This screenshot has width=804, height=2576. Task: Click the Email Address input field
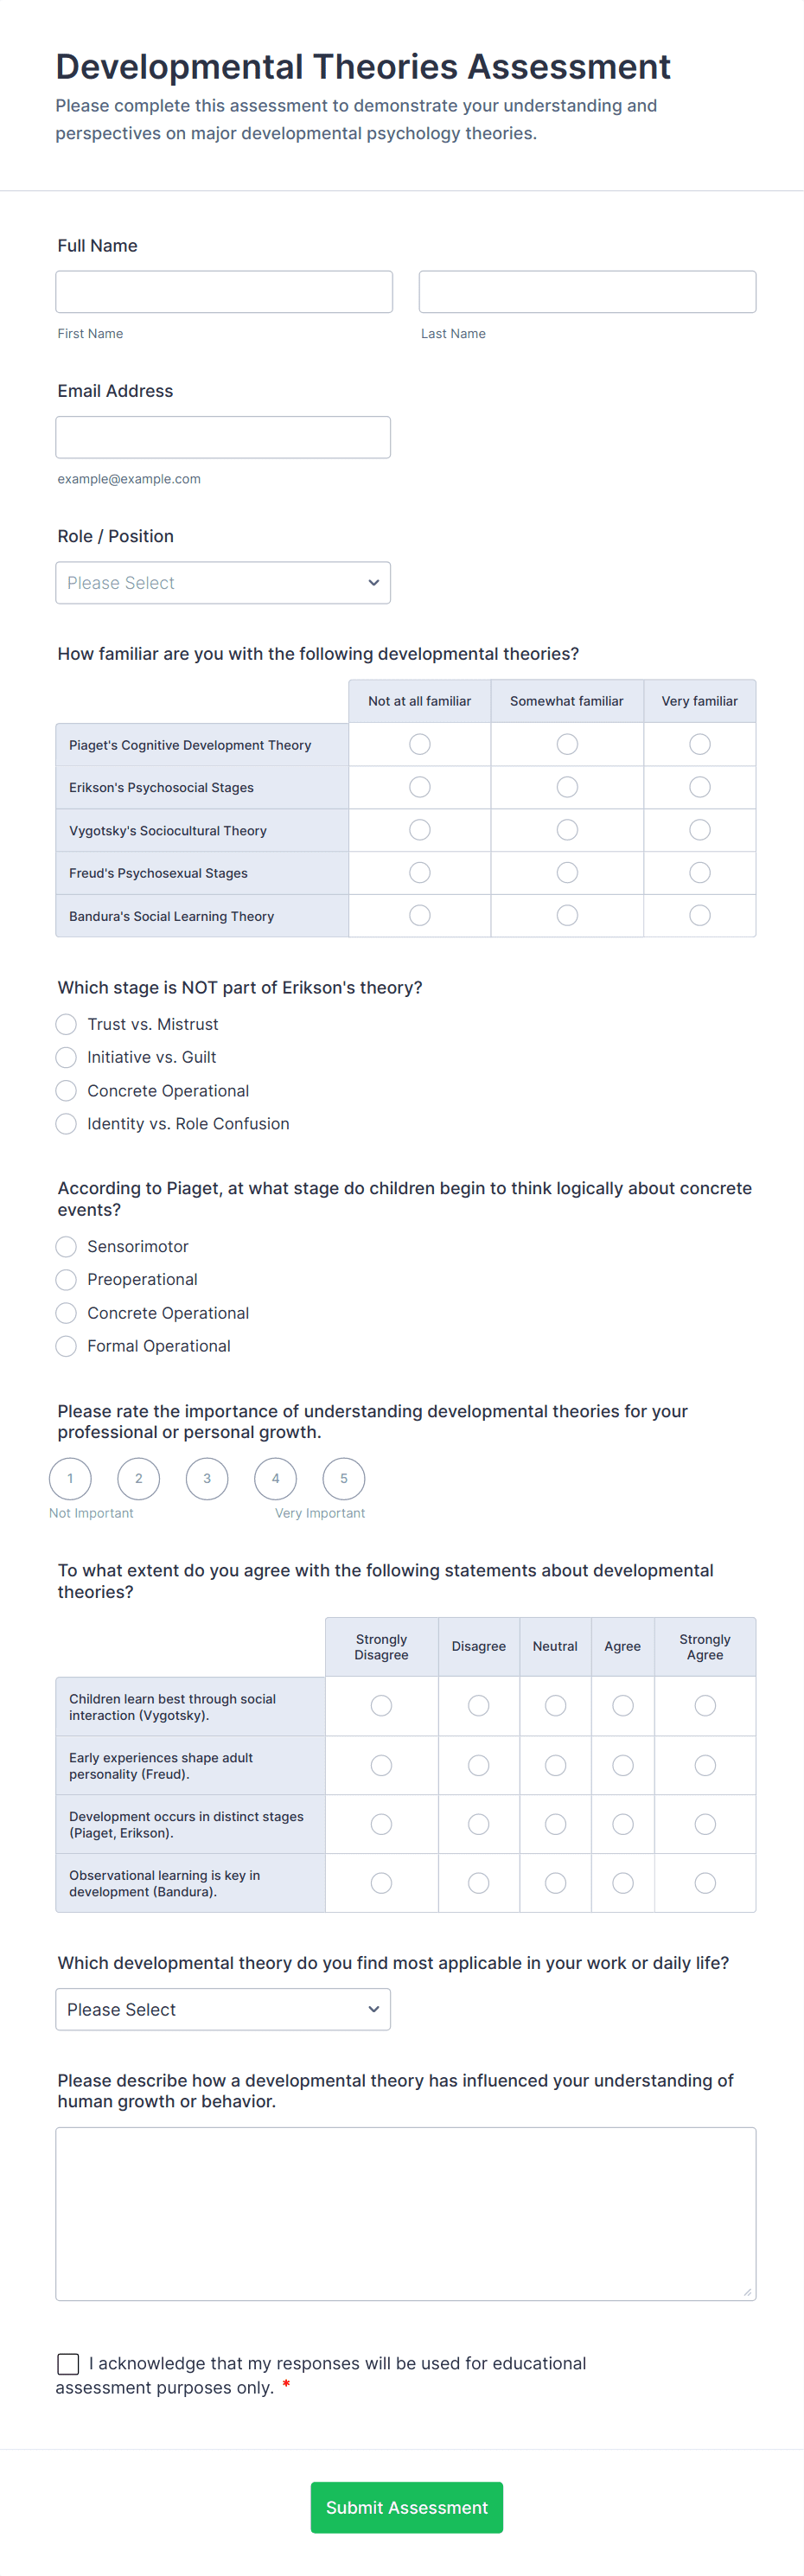pos(222,436)
